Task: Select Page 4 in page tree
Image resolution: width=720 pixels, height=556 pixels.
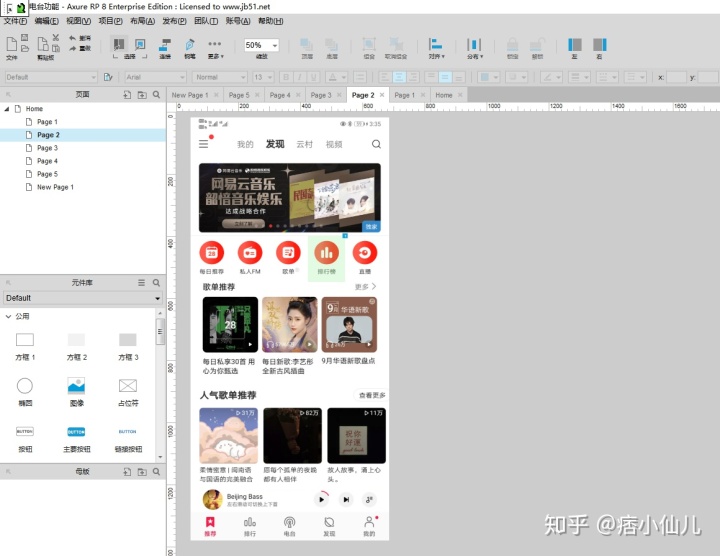Action: 47,161
